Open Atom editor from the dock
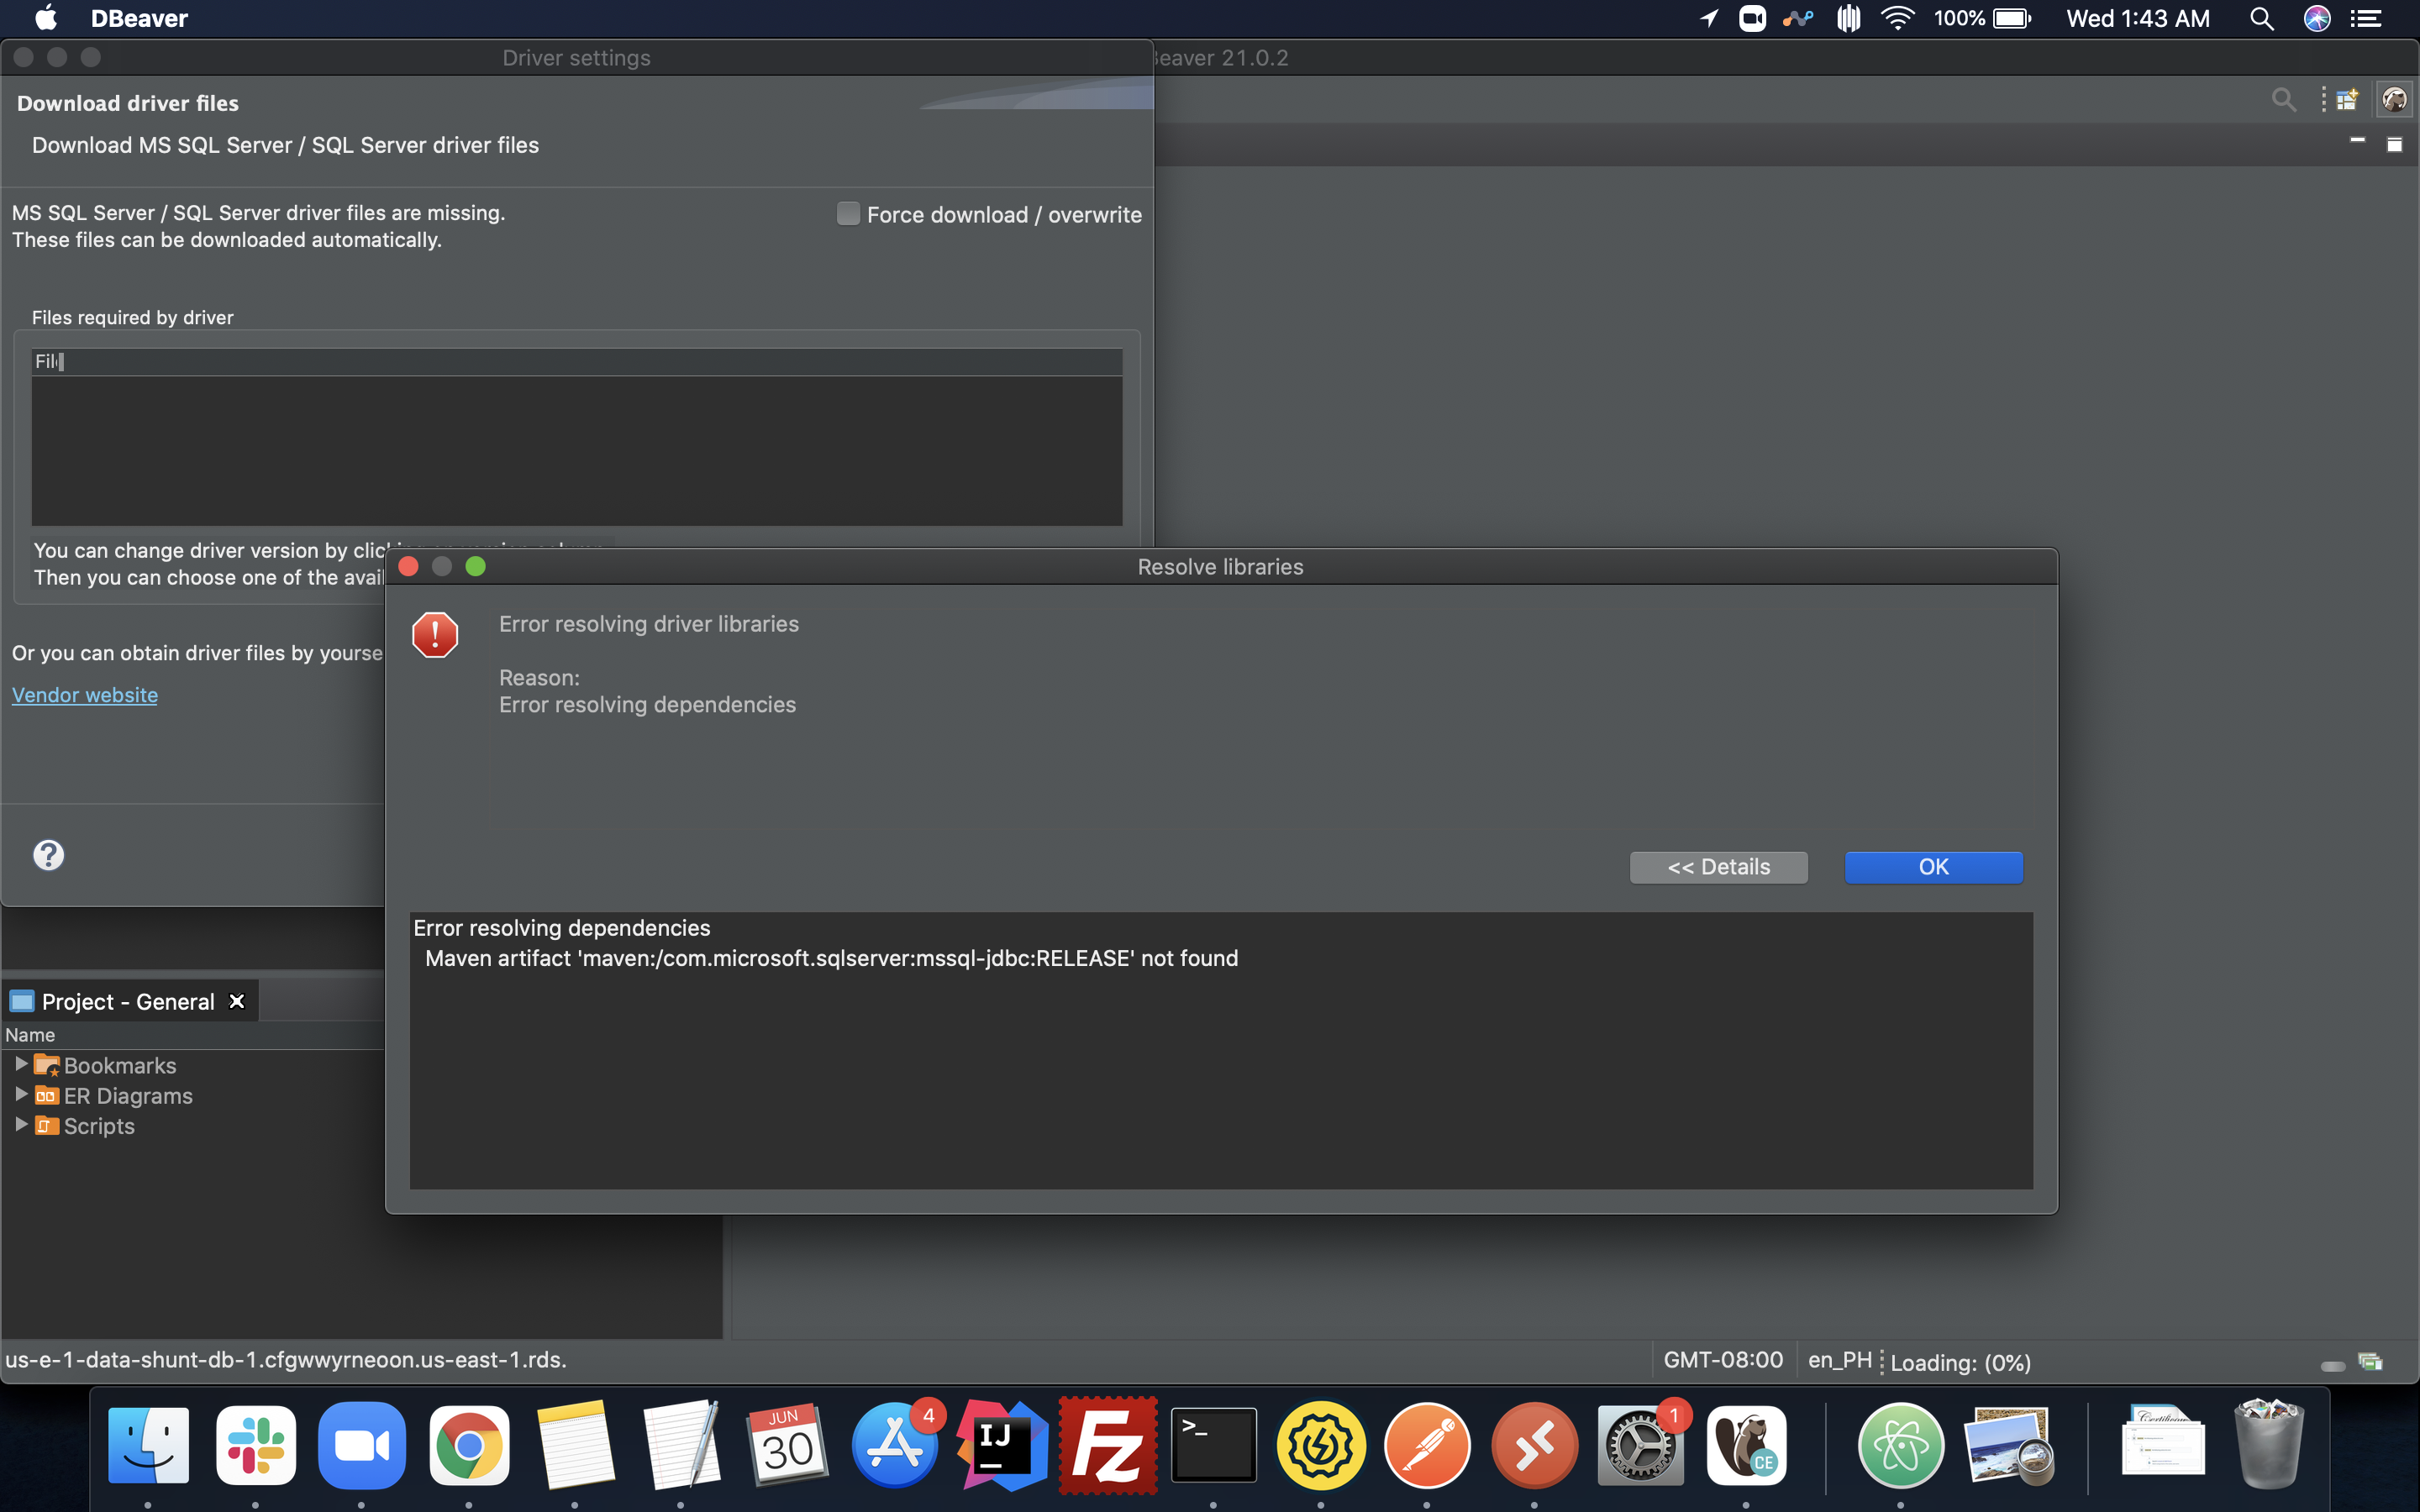Image resolution: width=2420 pixels, height=1512 pixels. pyautogui.click(x=1900, y=1445)
